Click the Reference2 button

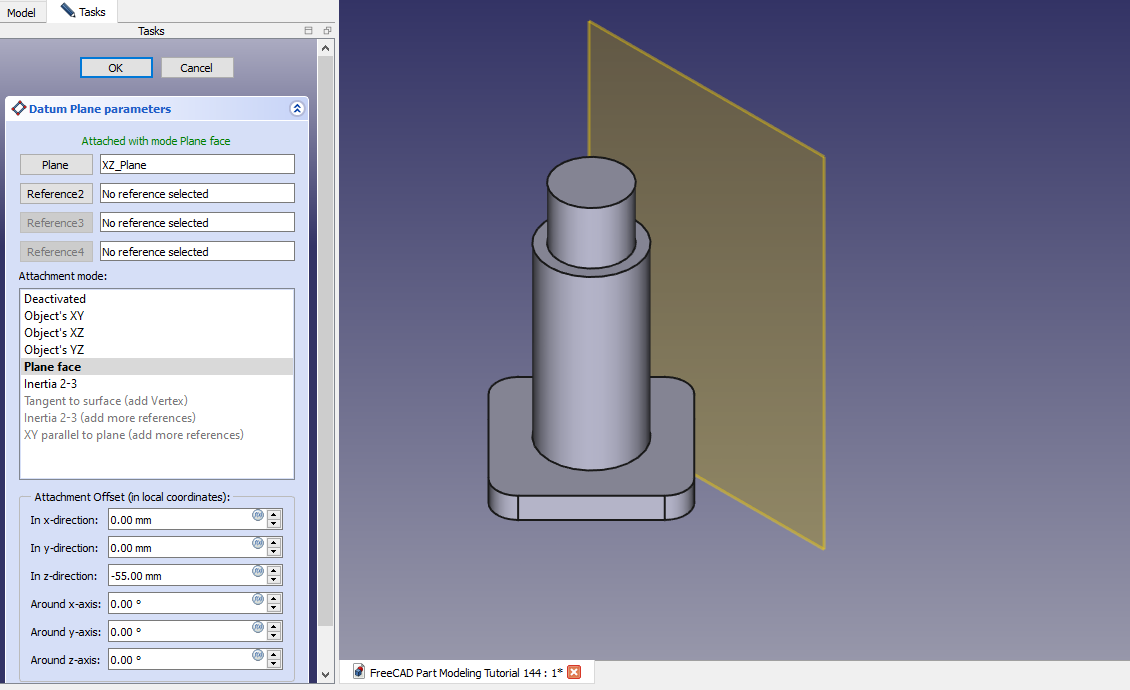coord(56,194)
